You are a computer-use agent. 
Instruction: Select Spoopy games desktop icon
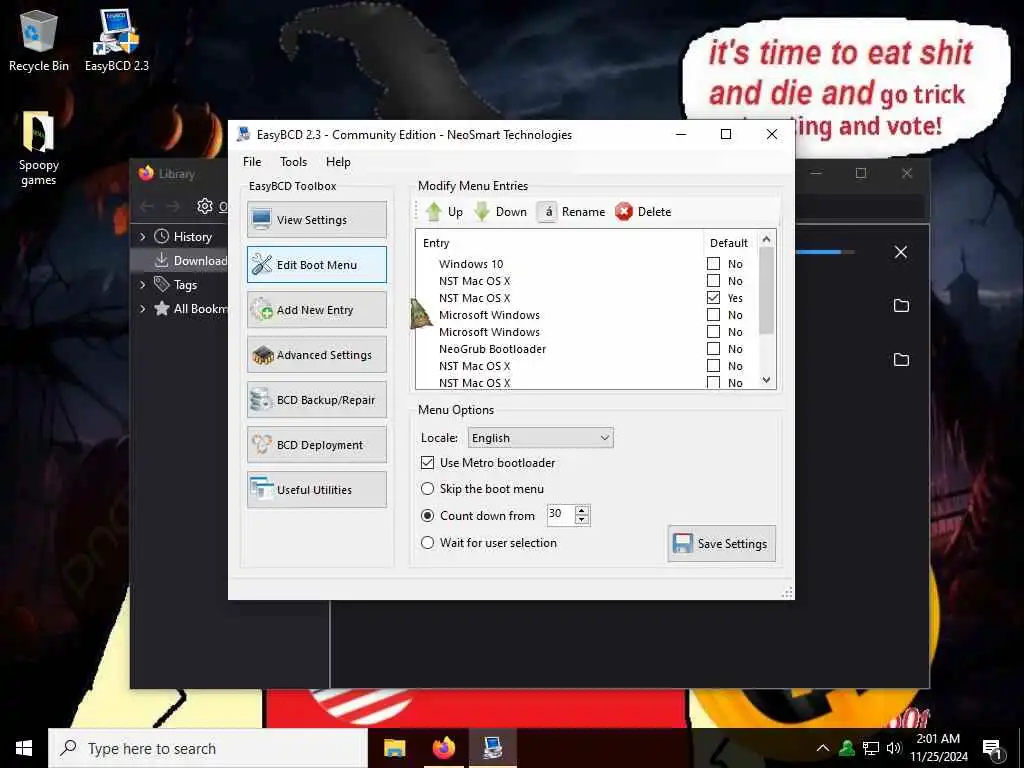tap(39, 149)
